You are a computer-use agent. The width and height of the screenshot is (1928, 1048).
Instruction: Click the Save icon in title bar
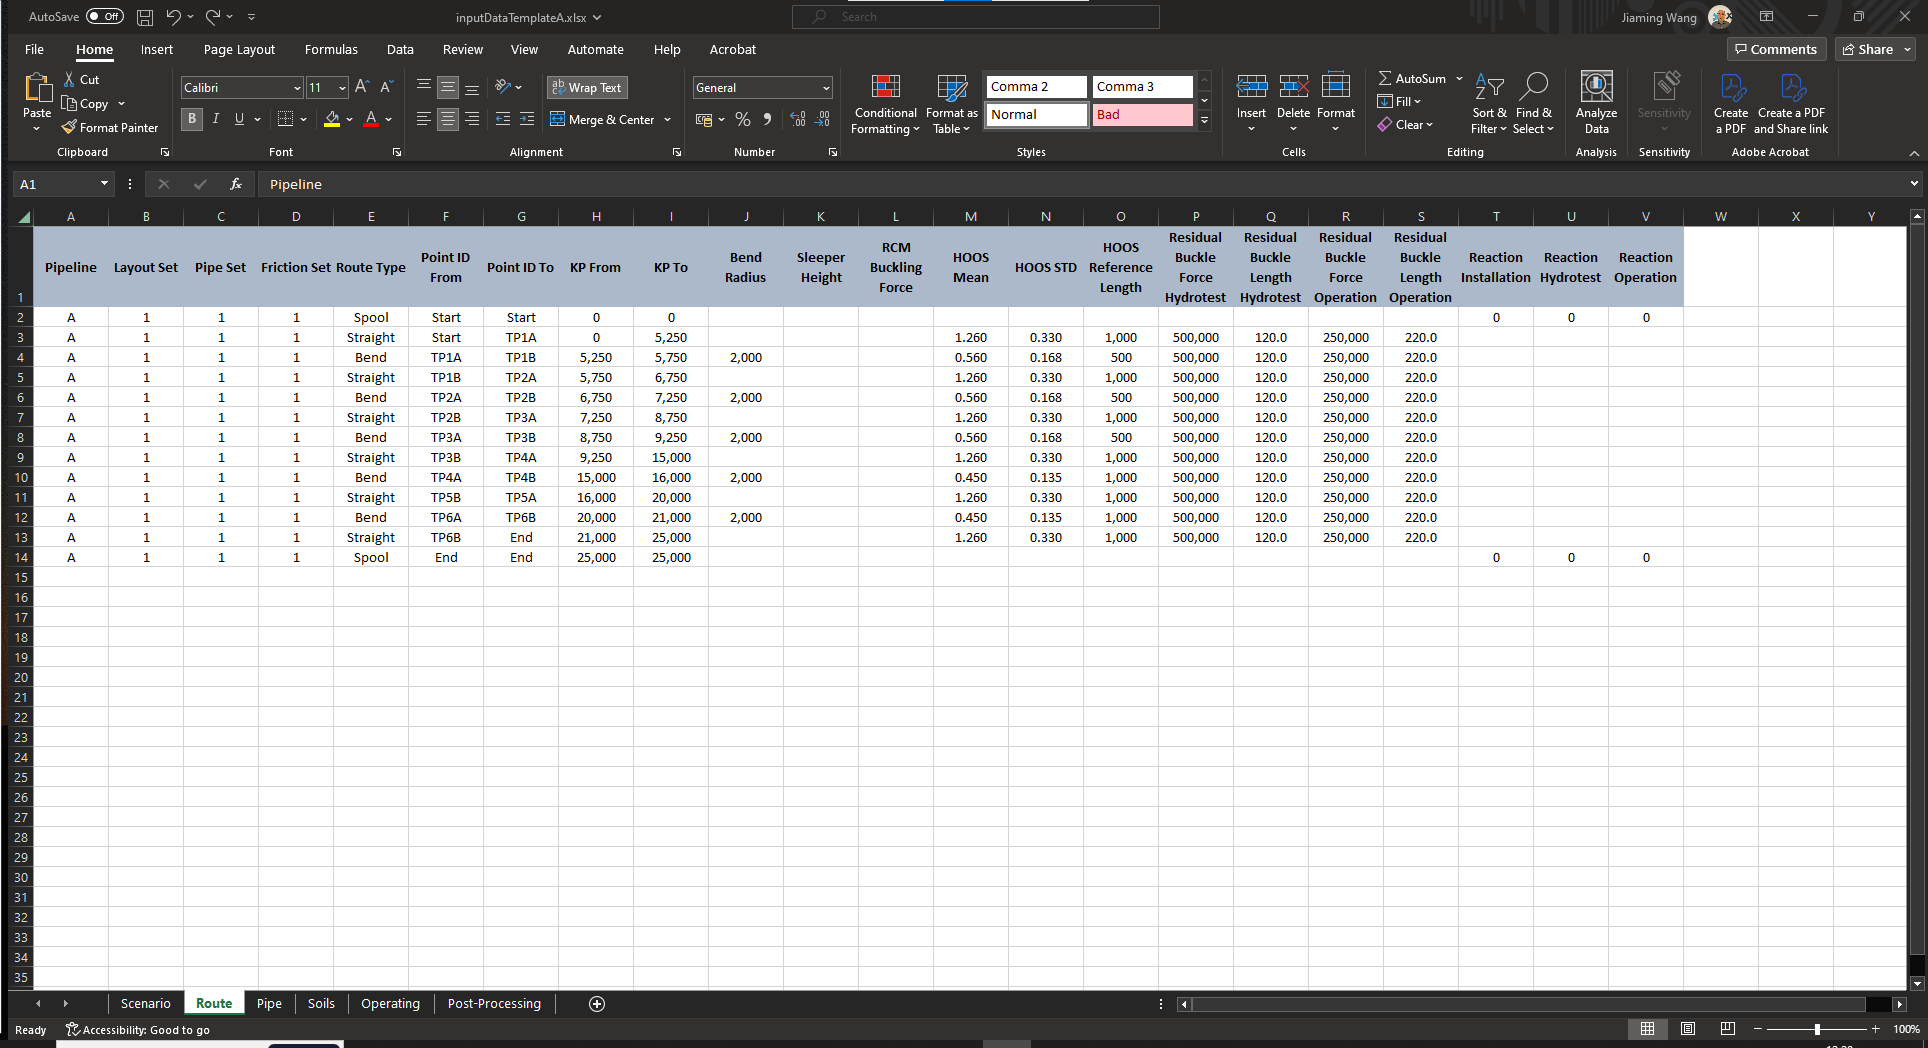pos(145,17)
